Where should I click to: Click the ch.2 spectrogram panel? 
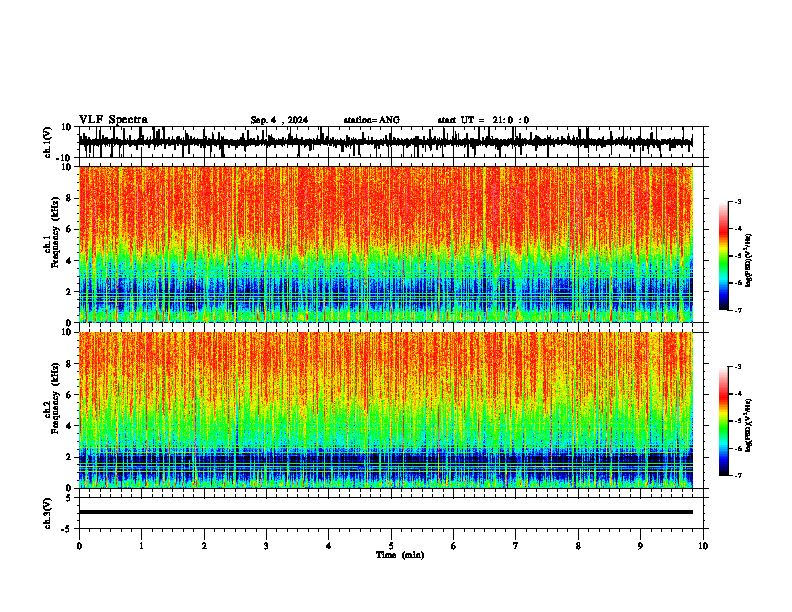coord(386,410)
